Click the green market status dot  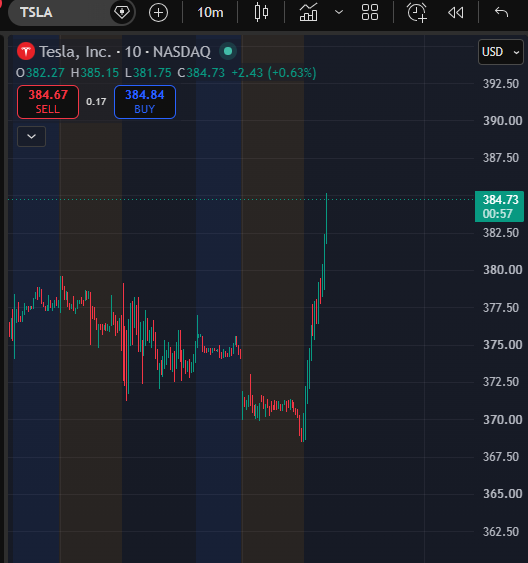(228, 51)
